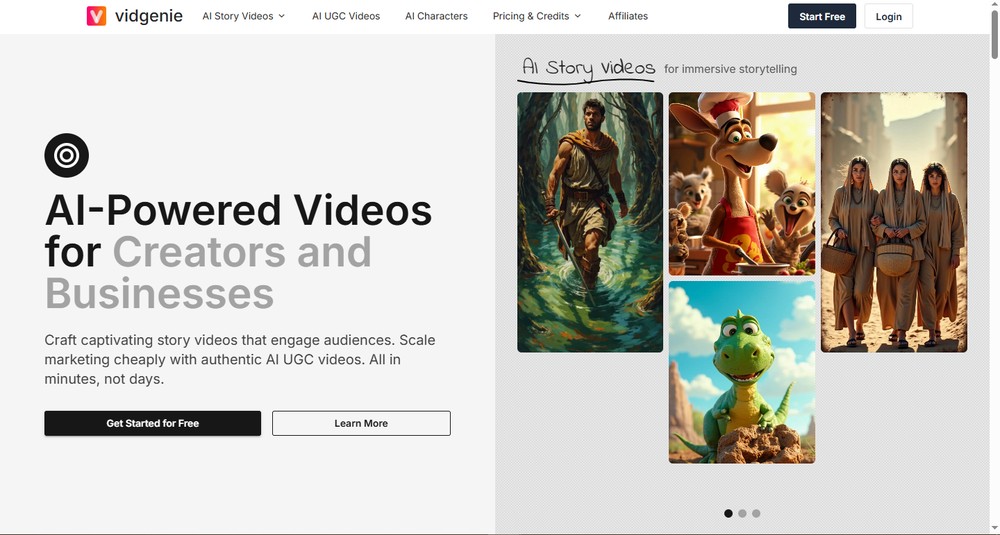Select the first carousel dot indicator
This screenshot has width=1000, height=535.
tap(728, 513)
